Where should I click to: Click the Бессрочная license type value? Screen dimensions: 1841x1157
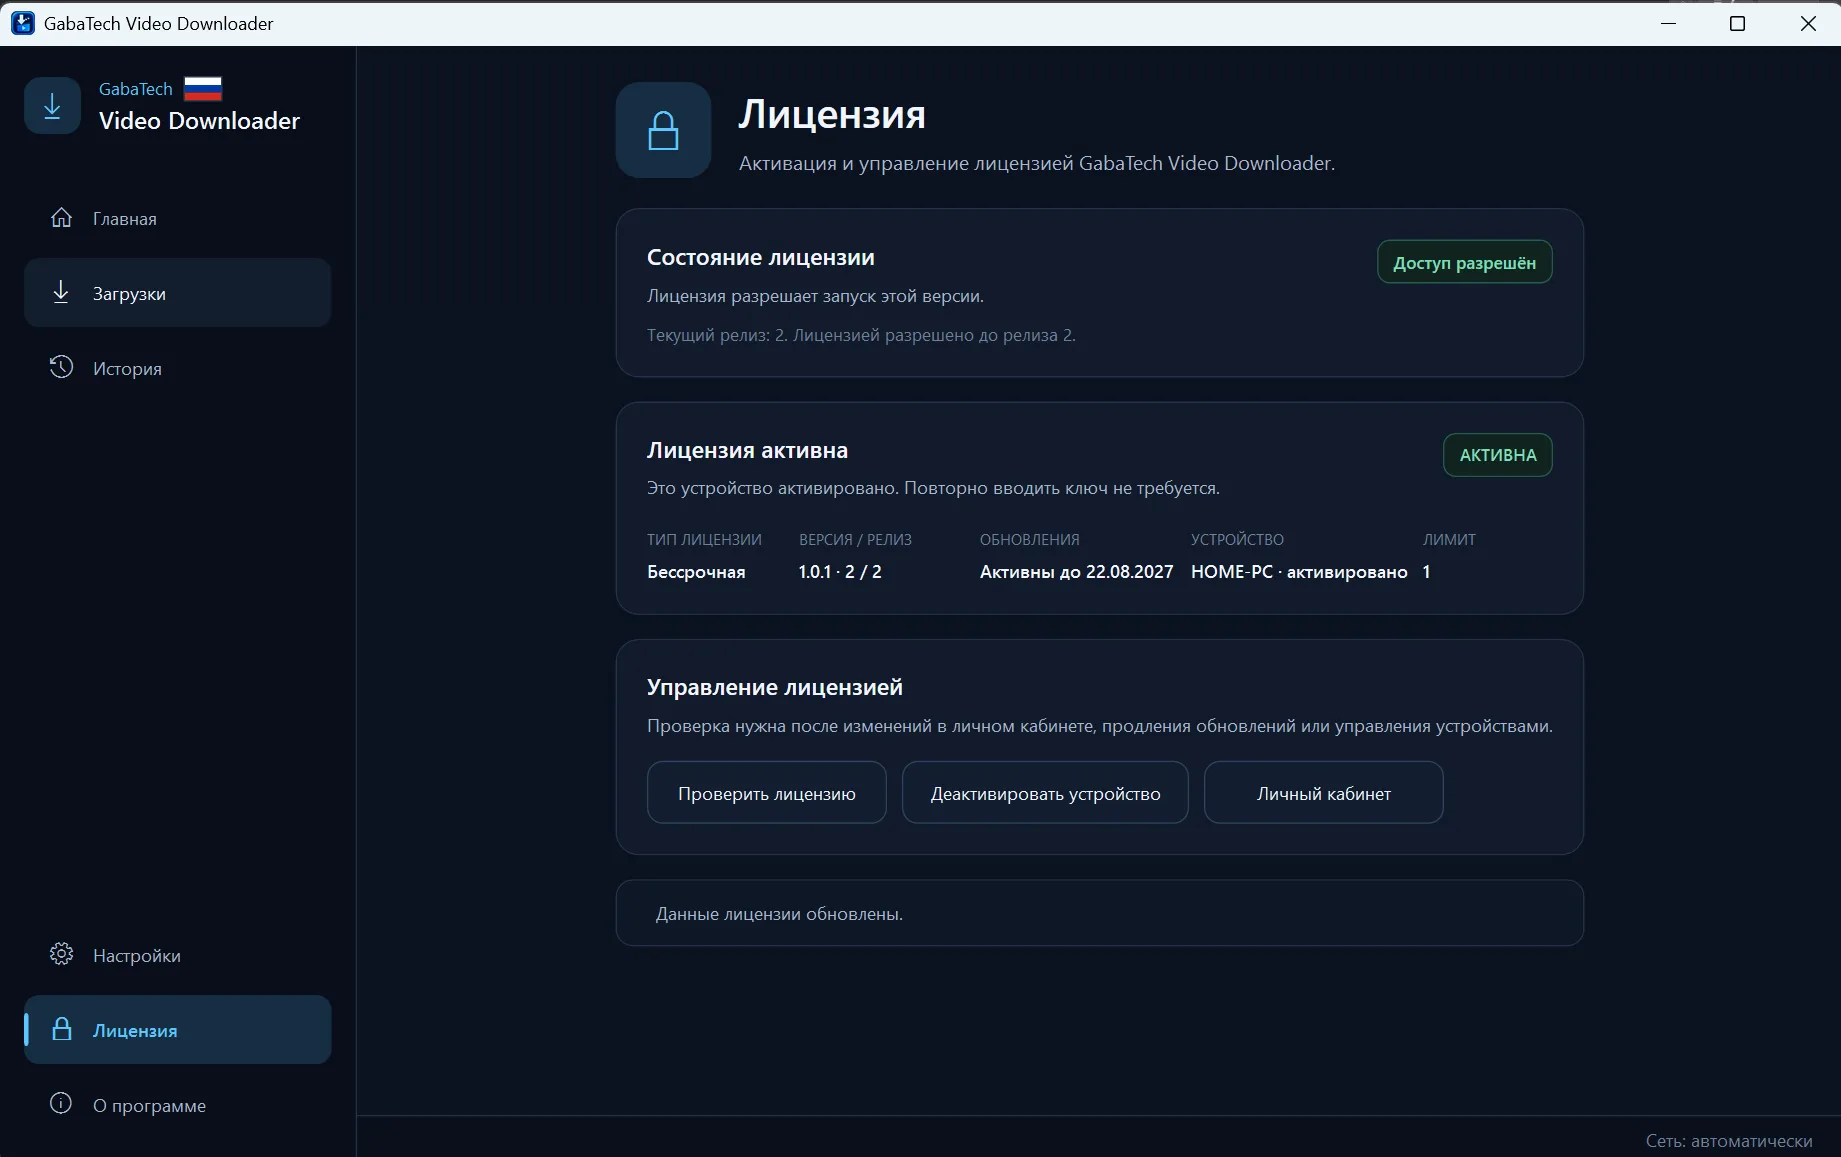696,572
